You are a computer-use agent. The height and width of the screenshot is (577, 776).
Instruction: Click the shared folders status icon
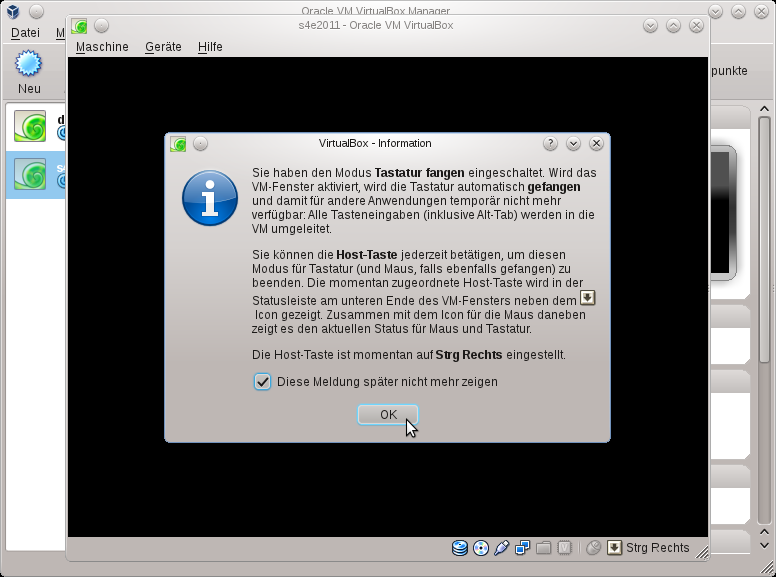tap(543, 548)
